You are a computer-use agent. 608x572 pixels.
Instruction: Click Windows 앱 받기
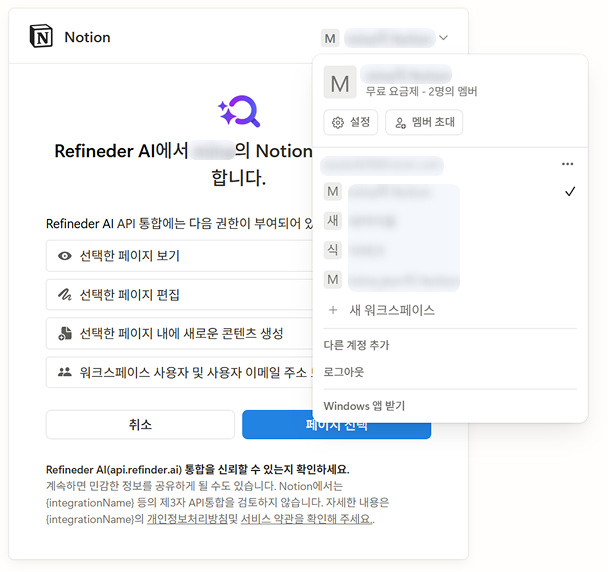pos(364,406)
